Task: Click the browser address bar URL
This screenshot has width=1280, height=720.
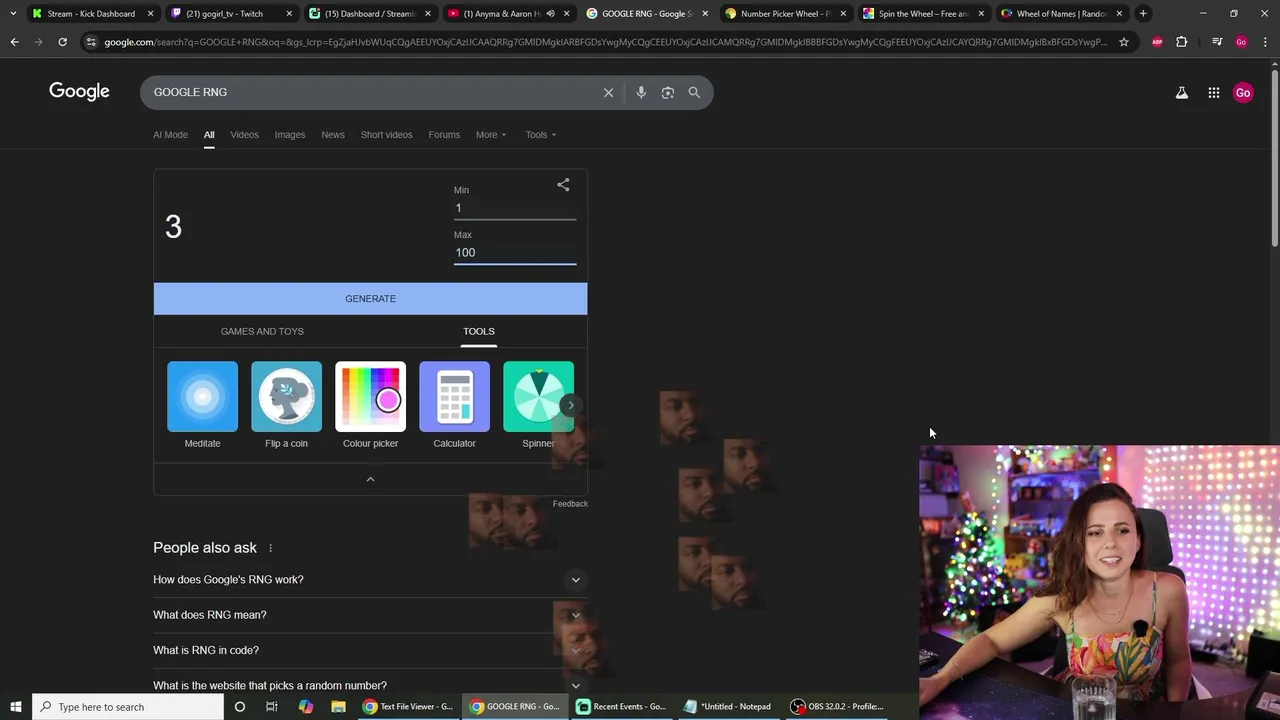Action: 605,42
